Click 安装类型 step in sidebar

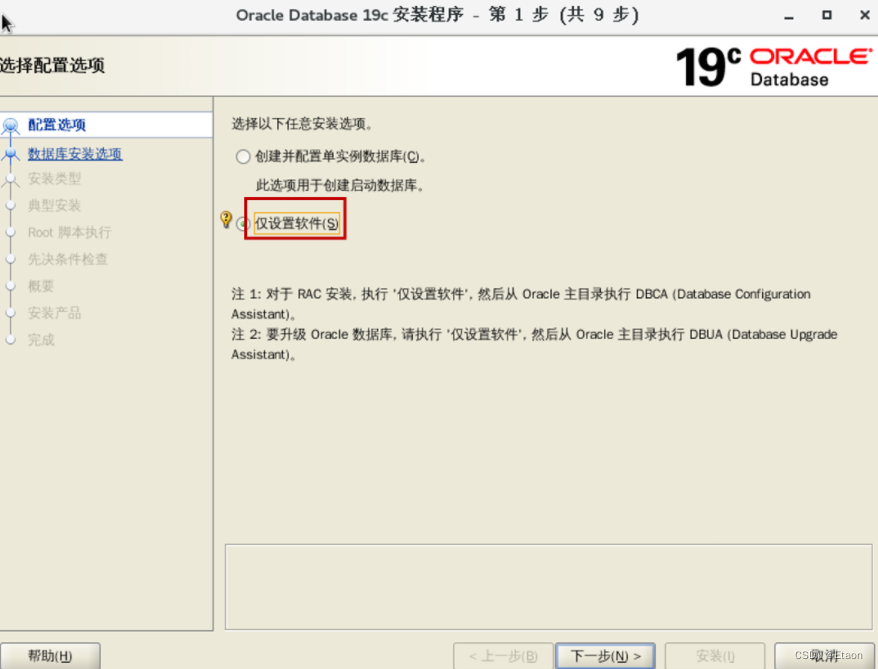(x=54, y=179)
